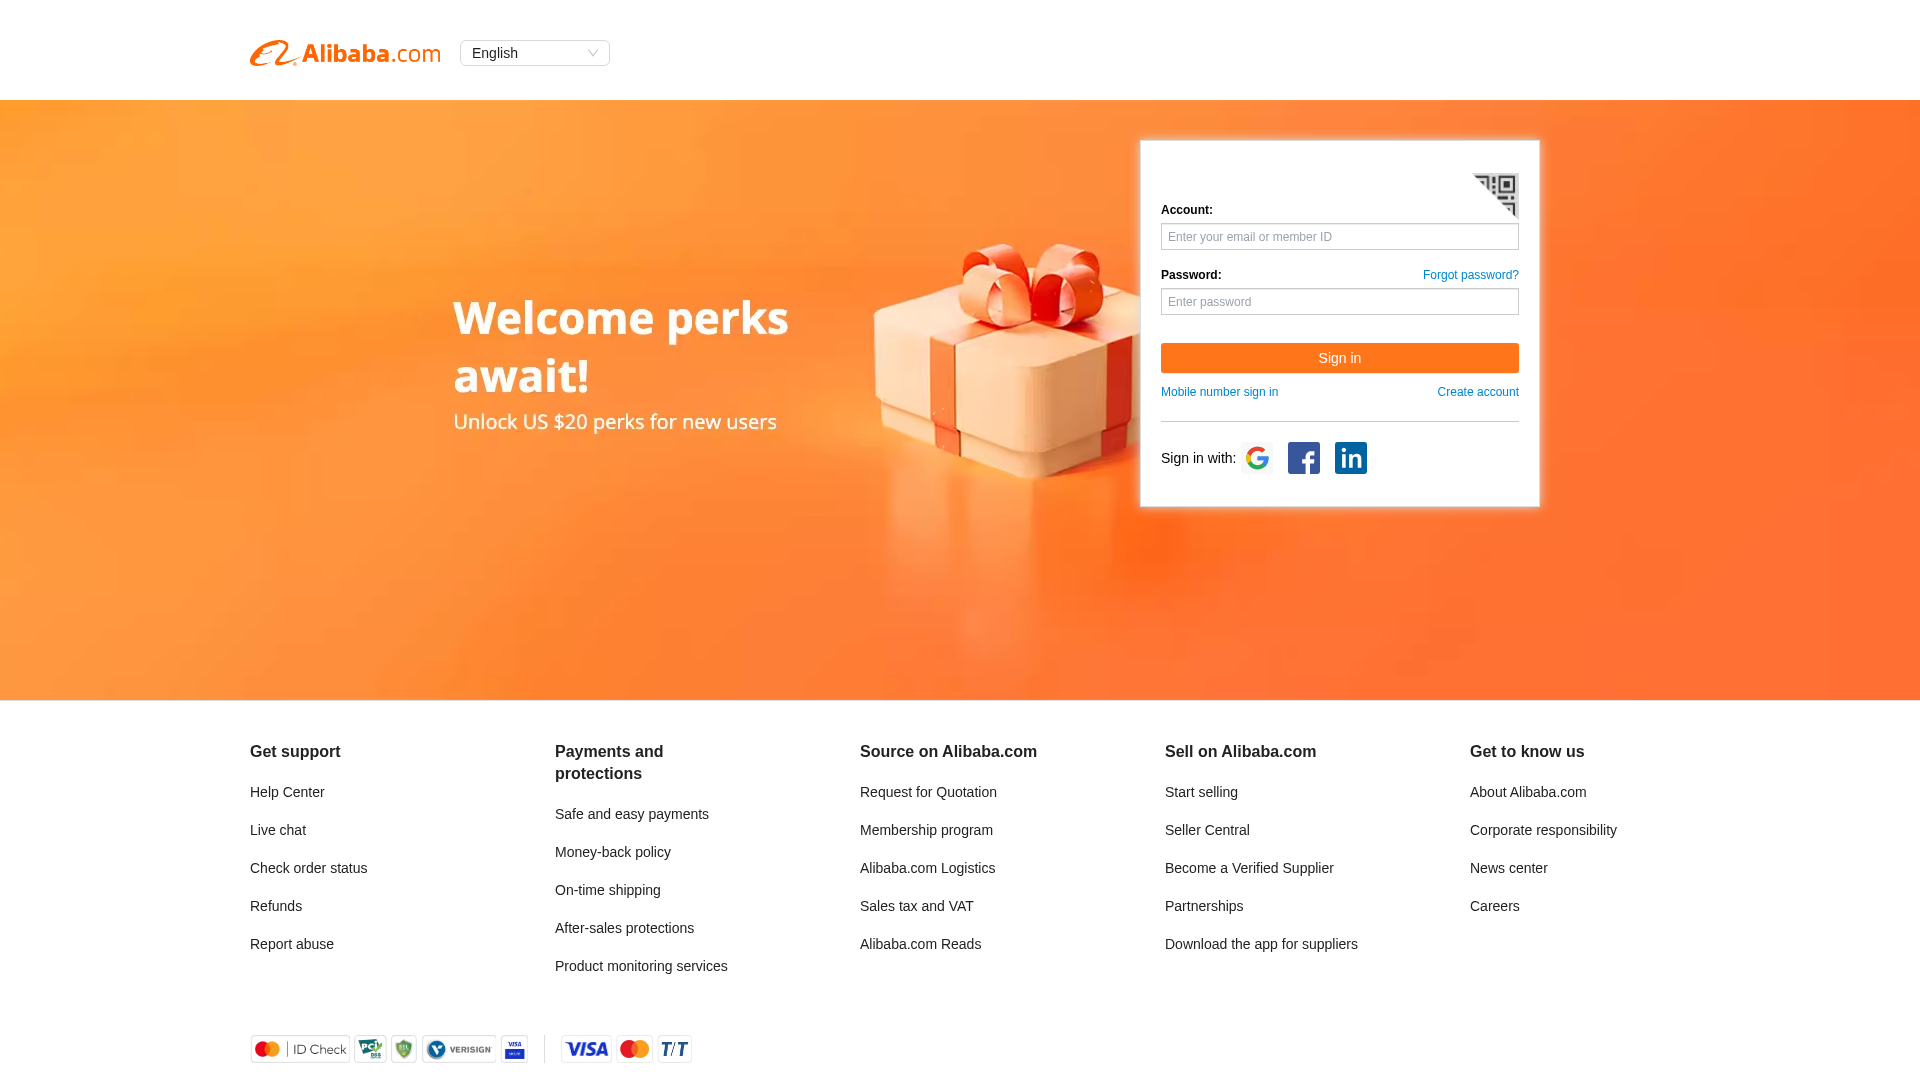Screen dimensions: 1920x1080
Task: Click the orange Sign in button
Action: [x=1340, y=358]
